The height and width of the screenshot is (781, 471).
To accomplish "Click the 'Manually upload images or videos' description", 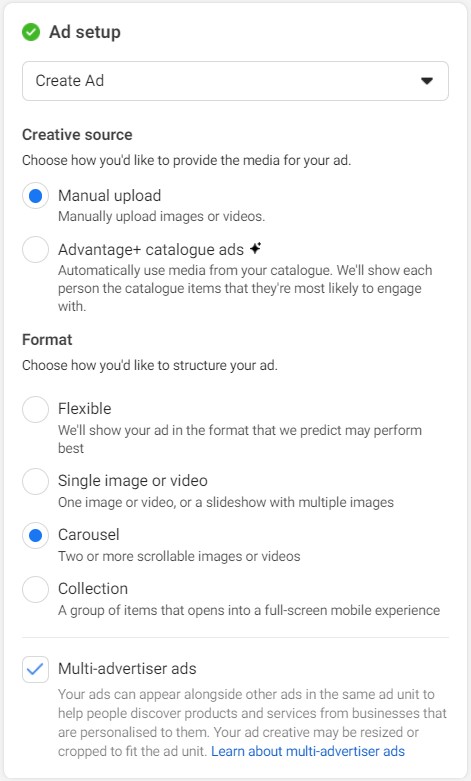I will (x=161, y=217).
